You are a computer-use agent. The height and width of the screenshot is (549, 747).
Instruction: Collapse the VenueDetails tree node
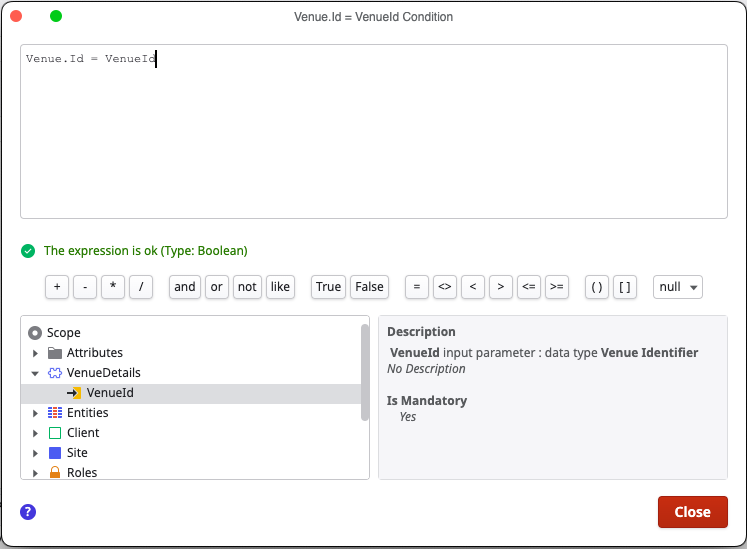point(35,373)
